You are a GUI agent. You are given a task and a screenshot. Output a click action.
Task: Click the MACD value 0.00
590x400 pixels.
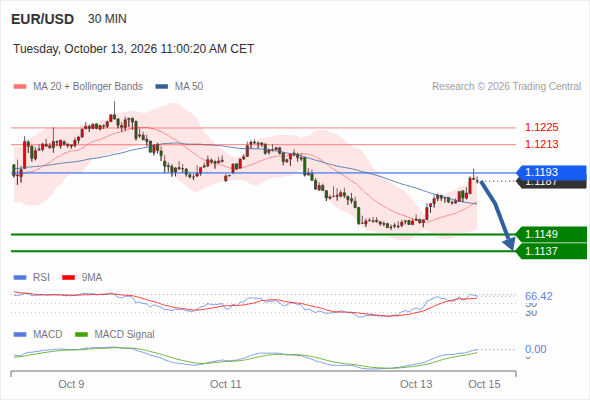tap(536, 349)
